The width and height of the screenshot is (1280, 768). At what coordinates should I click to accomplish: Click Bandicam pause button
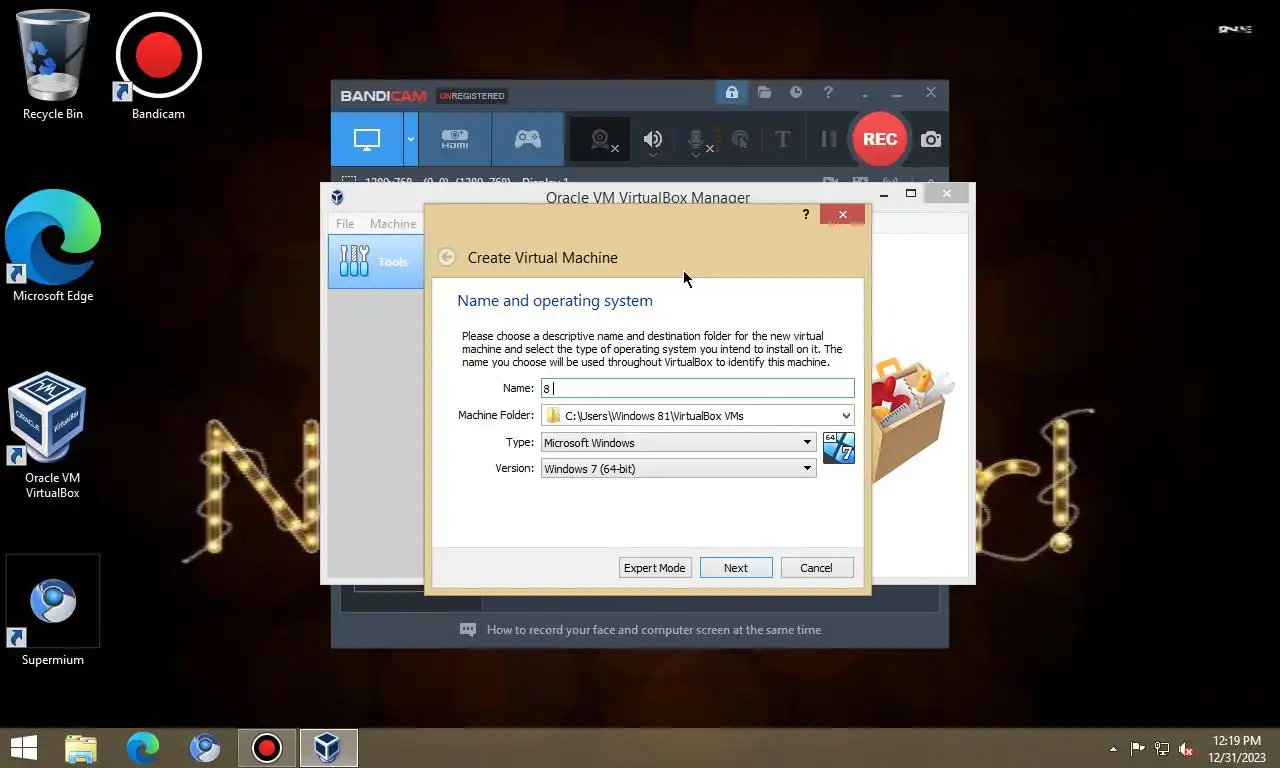click(x=828, y=140)
